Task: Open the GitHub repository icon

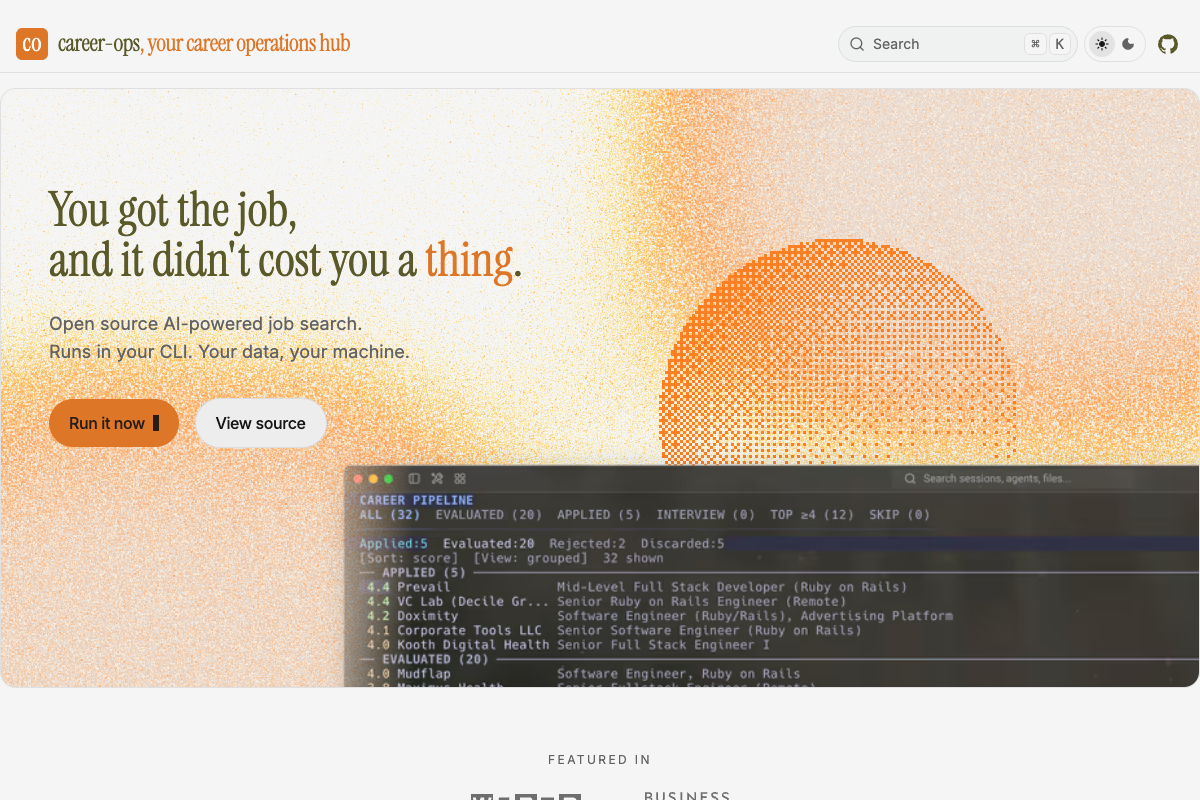Action: 1168,44
